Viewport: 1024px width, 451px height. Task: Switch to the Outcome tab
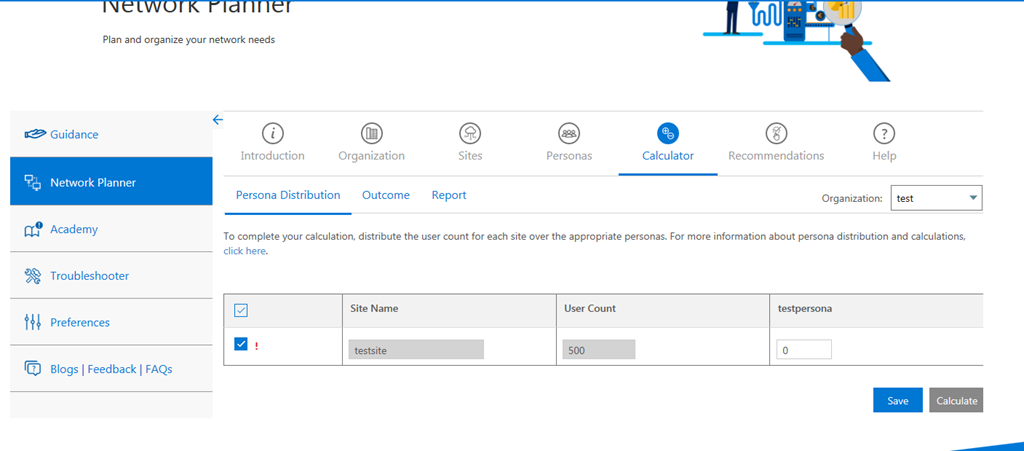(x=386, y=195)
